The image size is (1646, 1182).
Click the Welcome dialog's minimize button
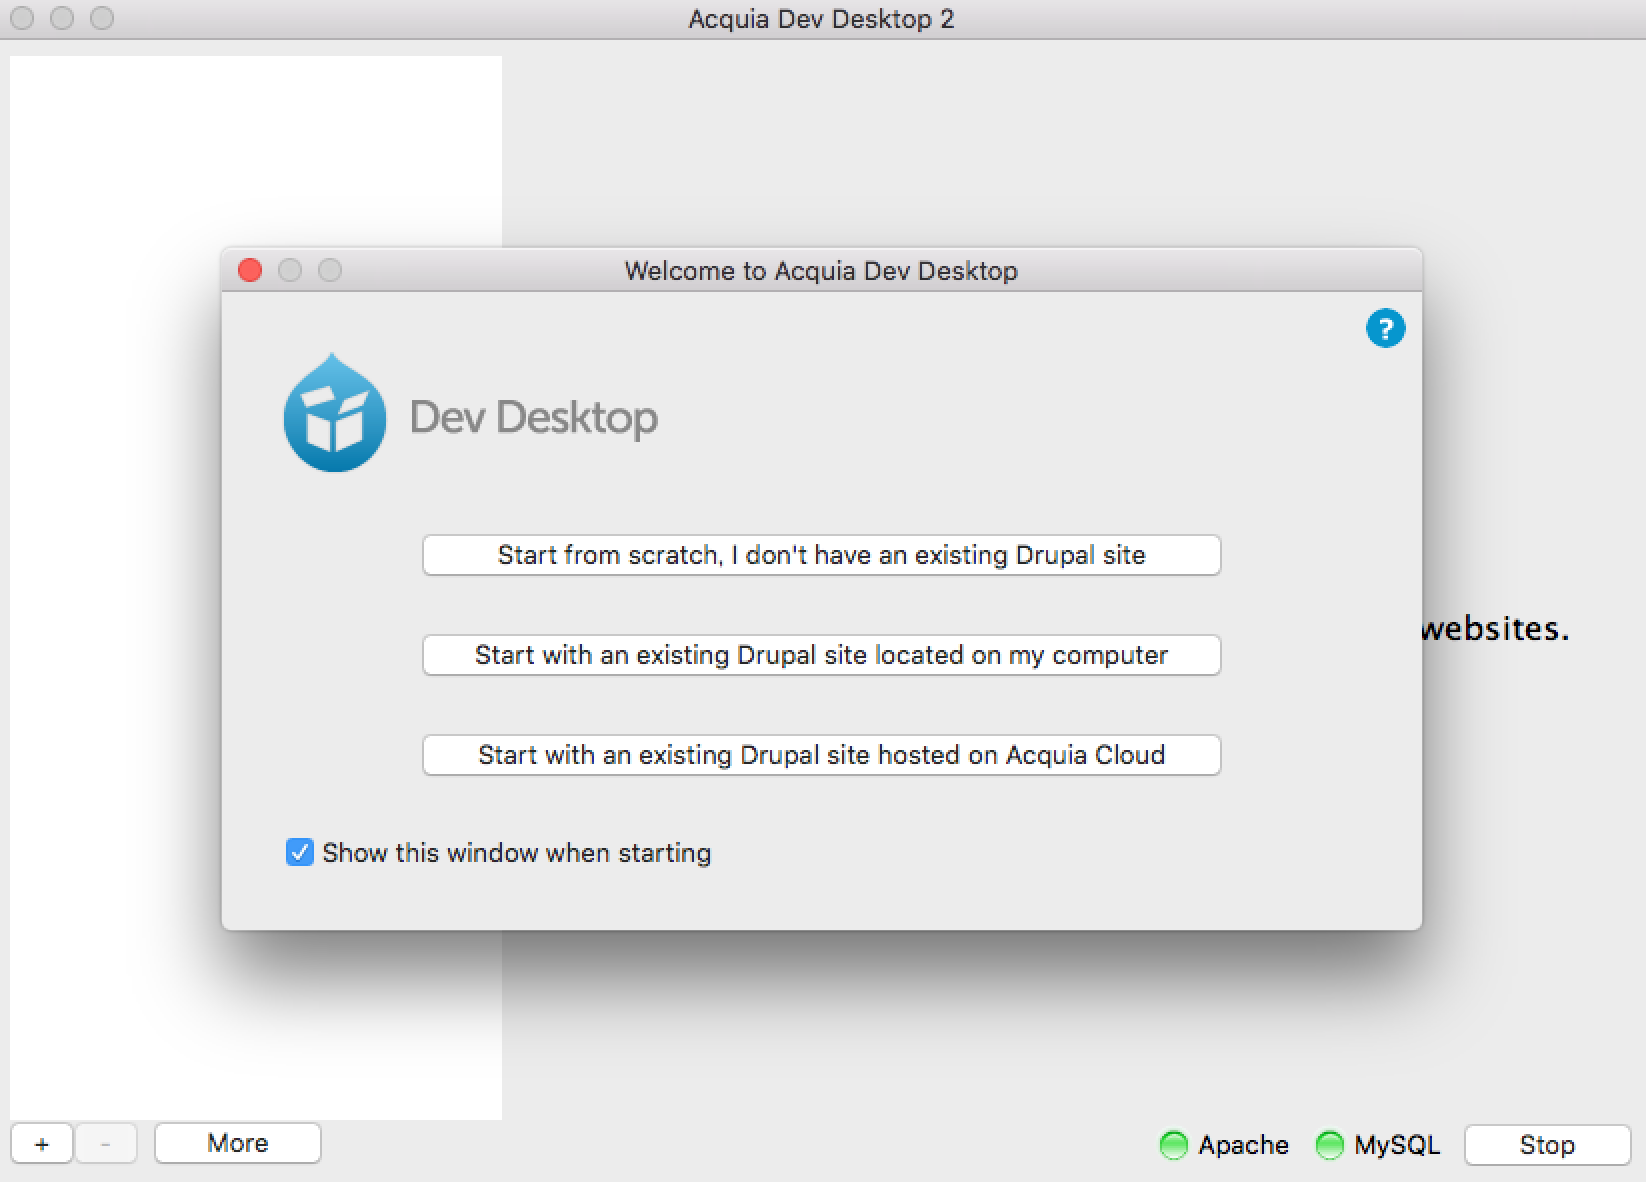click(290, 271)
